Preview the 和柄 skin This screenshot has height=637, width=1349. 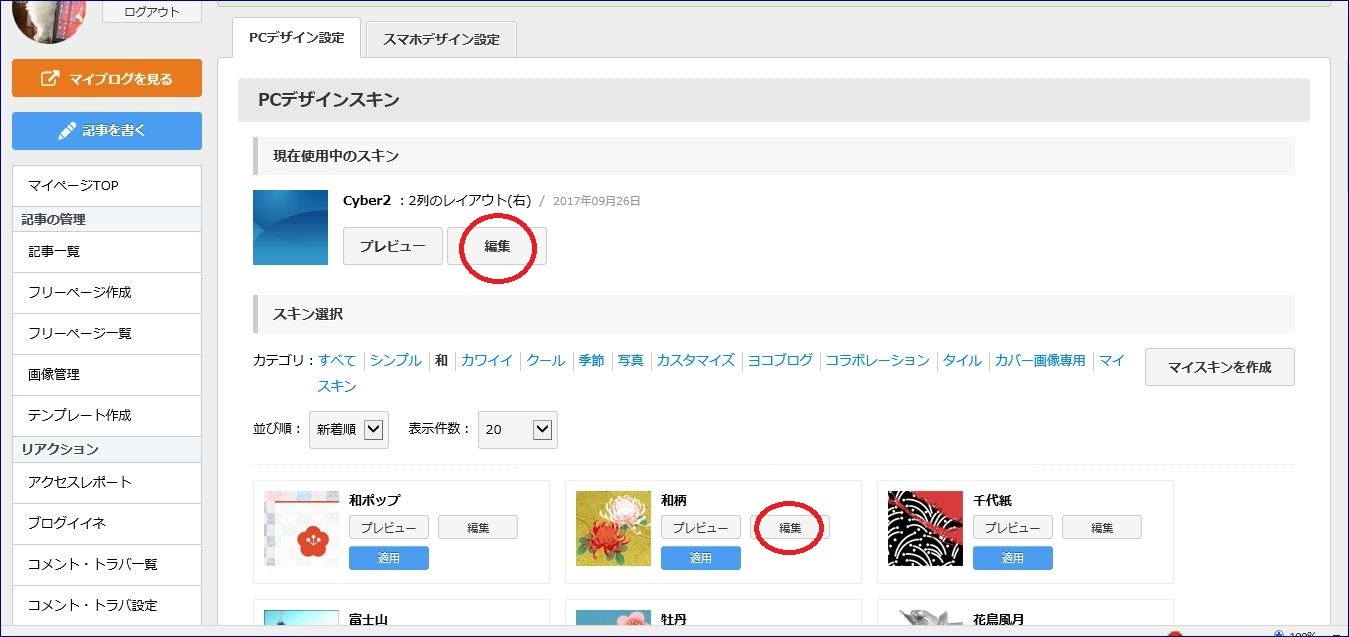click(x=701, y=527)
